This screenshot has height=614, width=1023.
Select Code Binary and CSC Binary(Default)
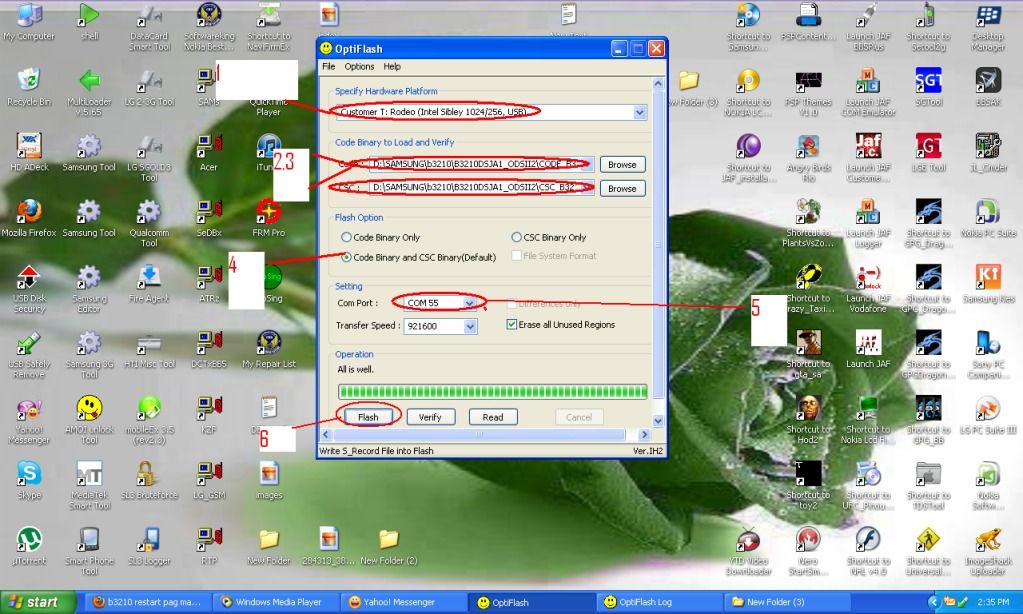(x=346, y=257)
